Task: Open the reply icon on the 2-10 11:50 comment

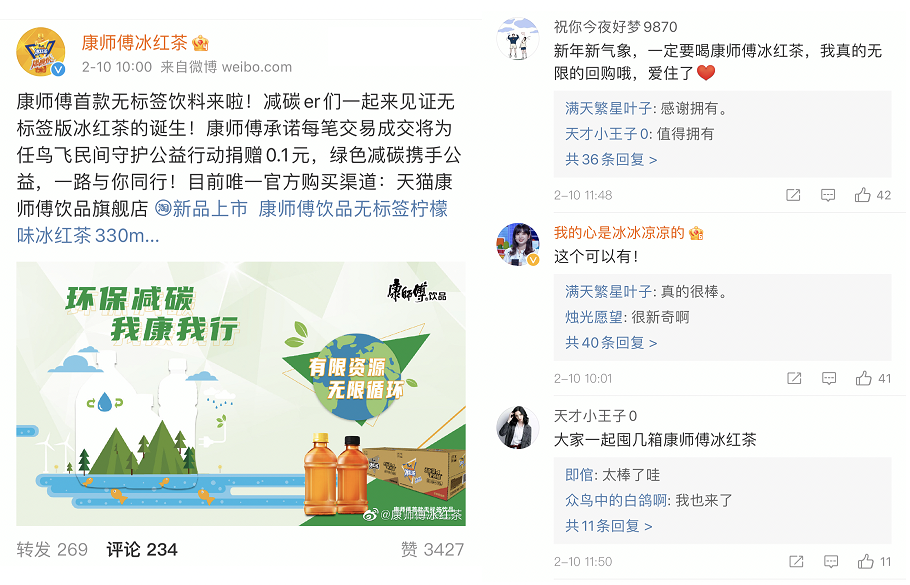Action: [831, 561]
